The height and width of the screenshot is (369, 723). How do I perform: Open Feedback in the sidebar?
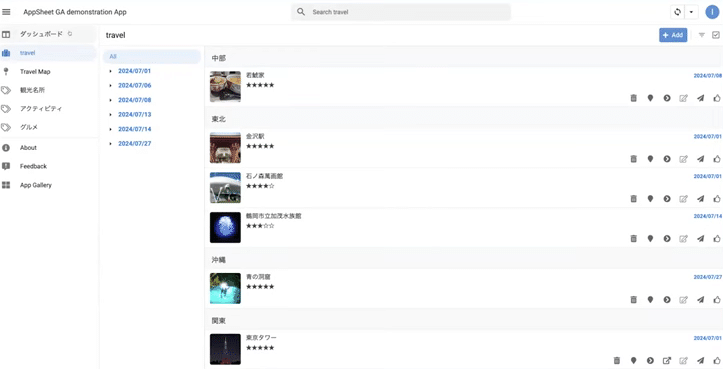[x=48, y=166]
